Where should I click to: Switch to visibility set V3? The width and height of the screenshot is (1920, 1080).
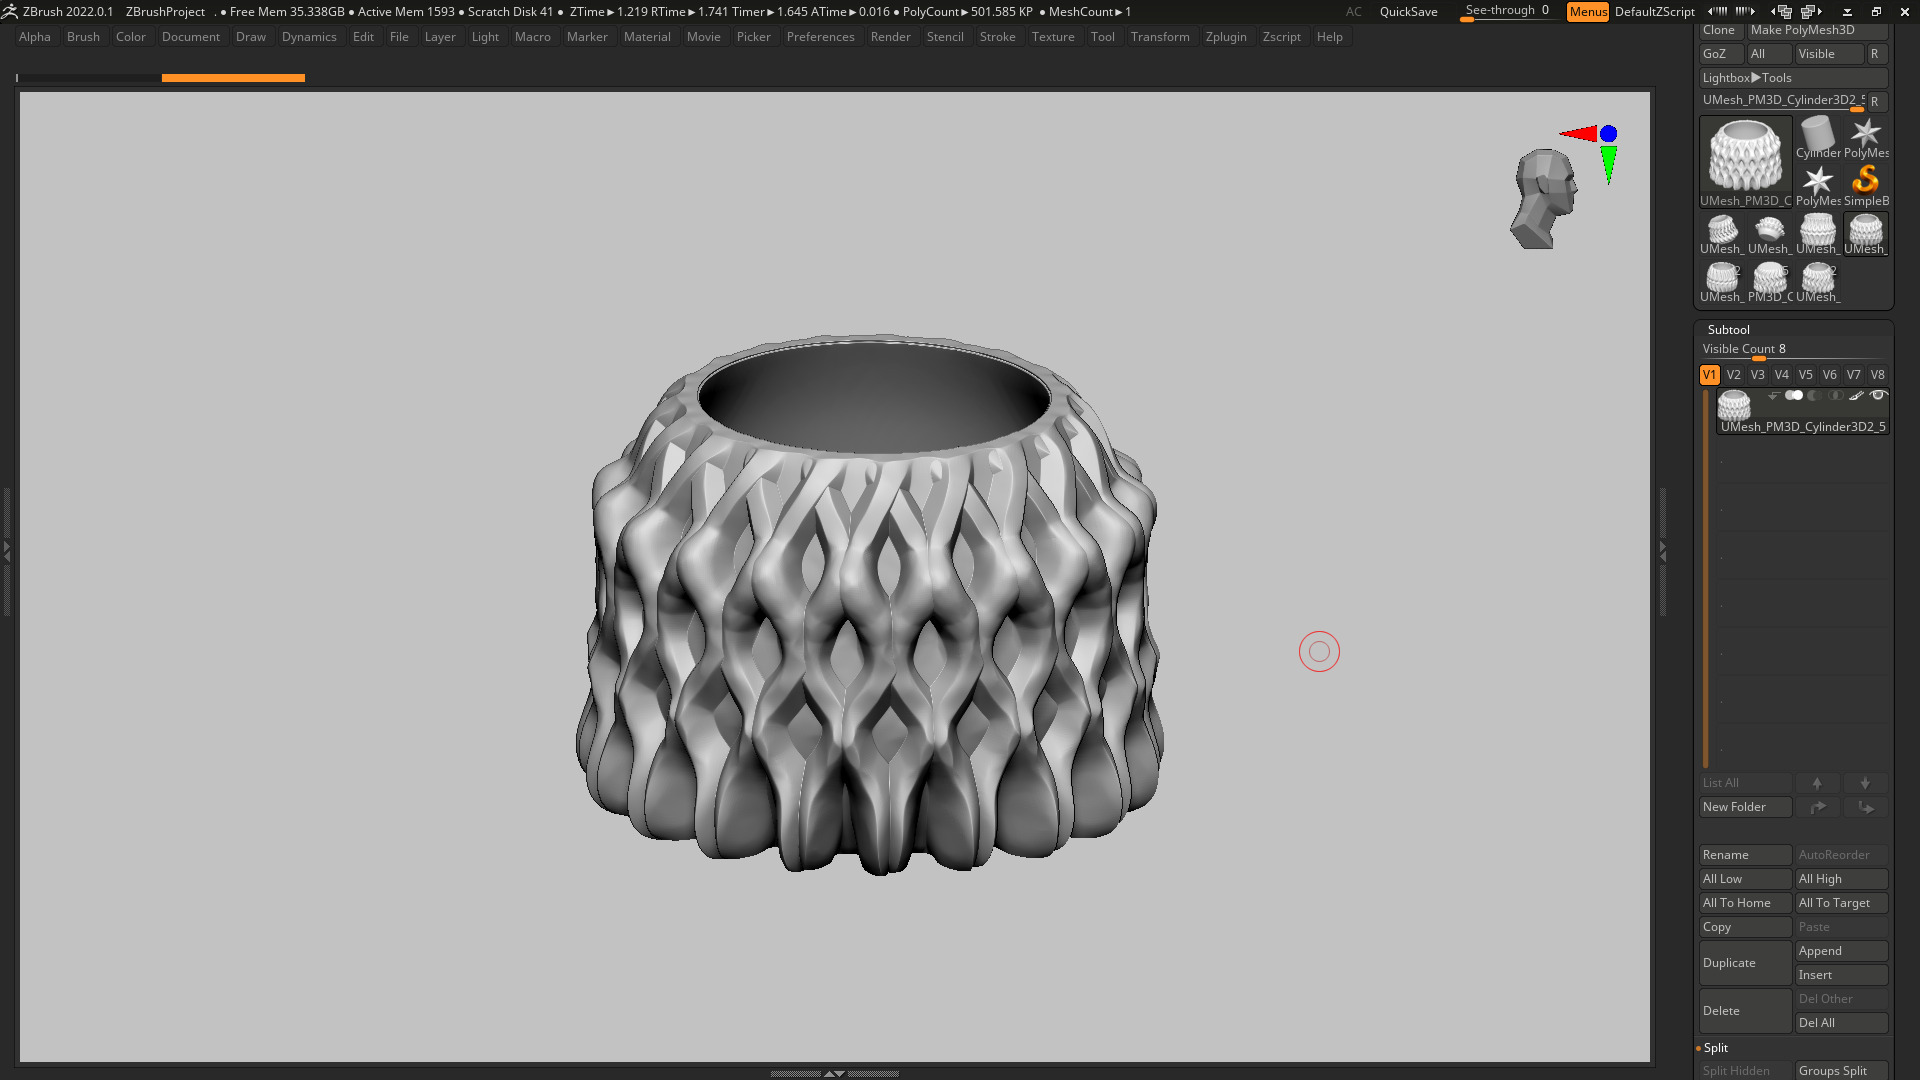(x=1757, y=375)
